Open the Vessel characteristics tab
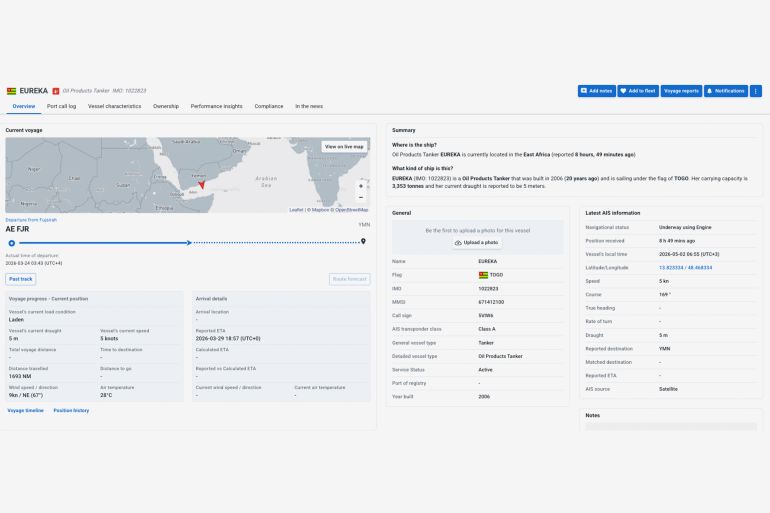The width and height of the screenshot is (770, 513). click(x=114, y=106)
